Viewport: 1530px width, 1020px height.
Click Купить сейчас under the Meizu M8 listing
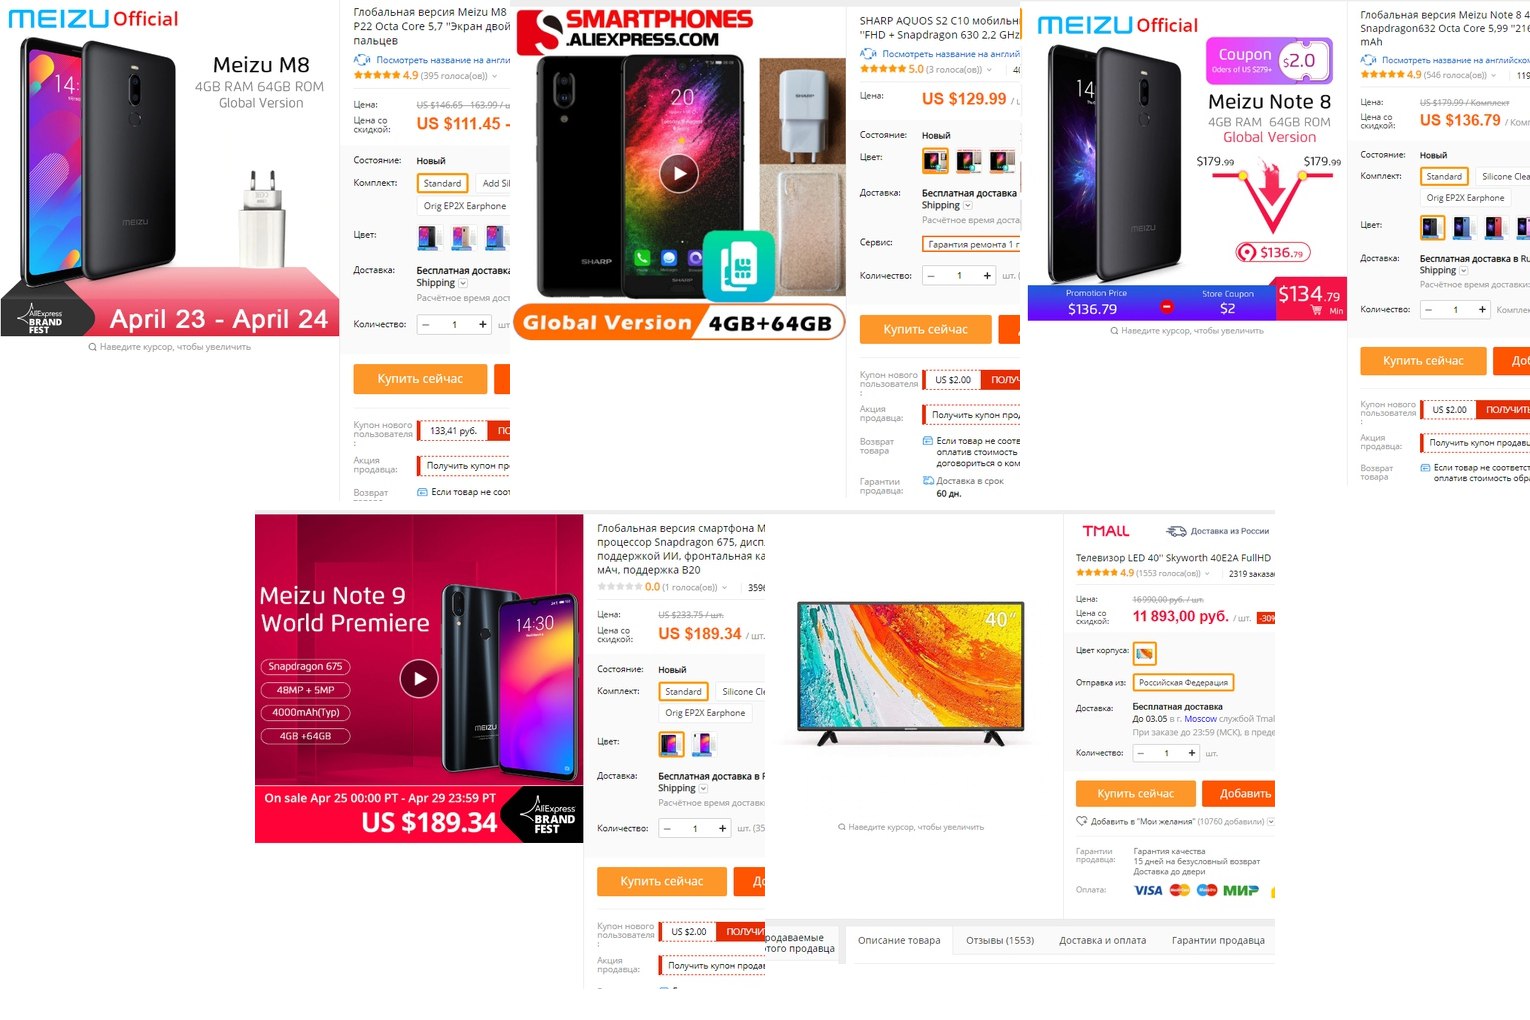(x=420, y=379)
